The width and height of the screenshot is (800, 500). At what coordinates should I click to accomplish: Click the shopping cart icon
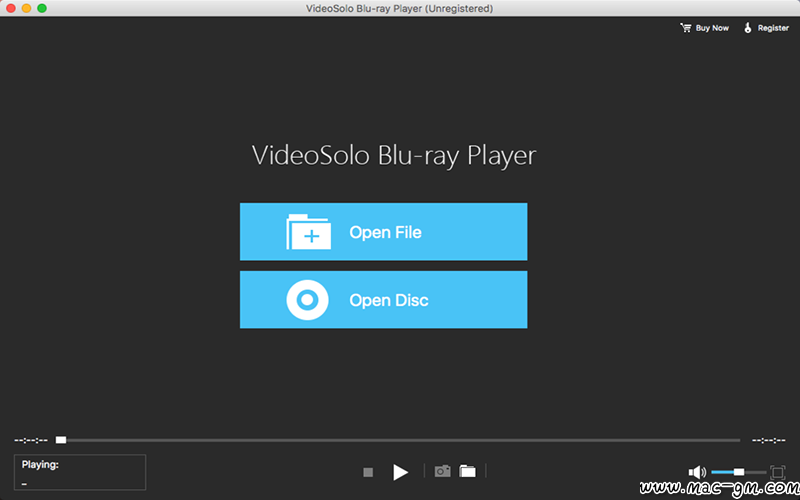pos(686,28)
